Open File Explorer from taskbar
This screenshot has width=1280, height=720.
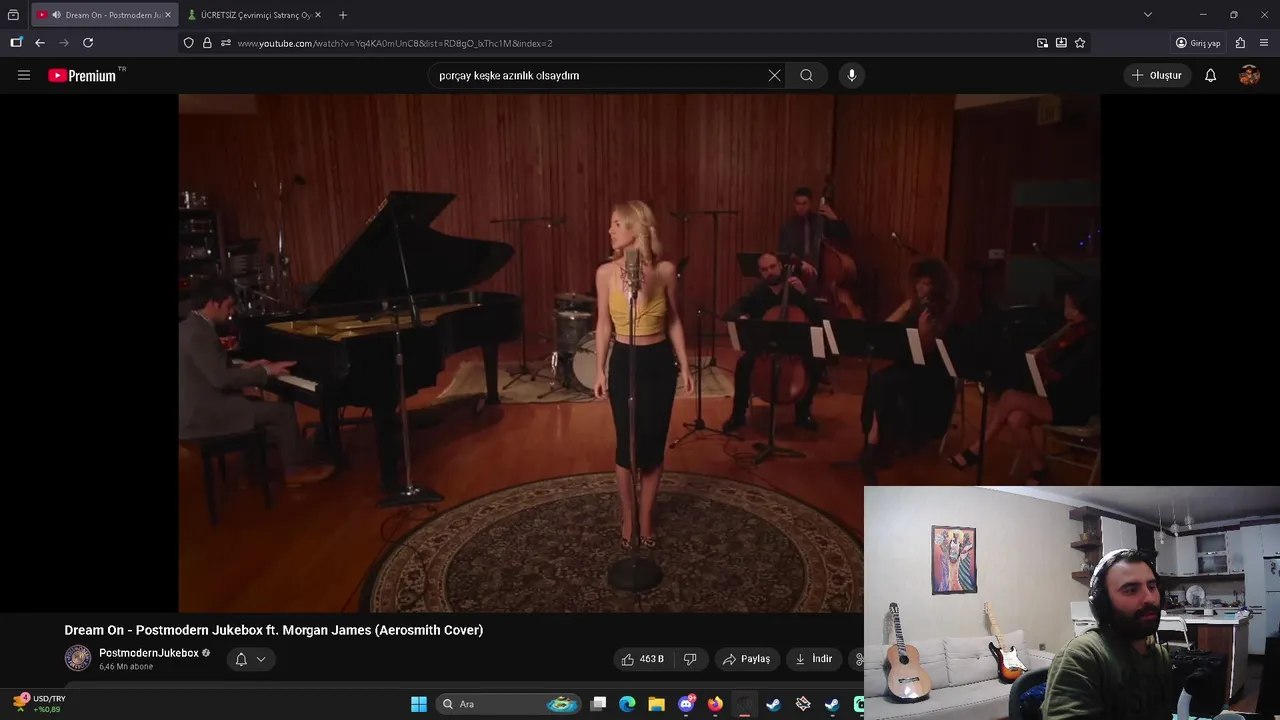656,704
